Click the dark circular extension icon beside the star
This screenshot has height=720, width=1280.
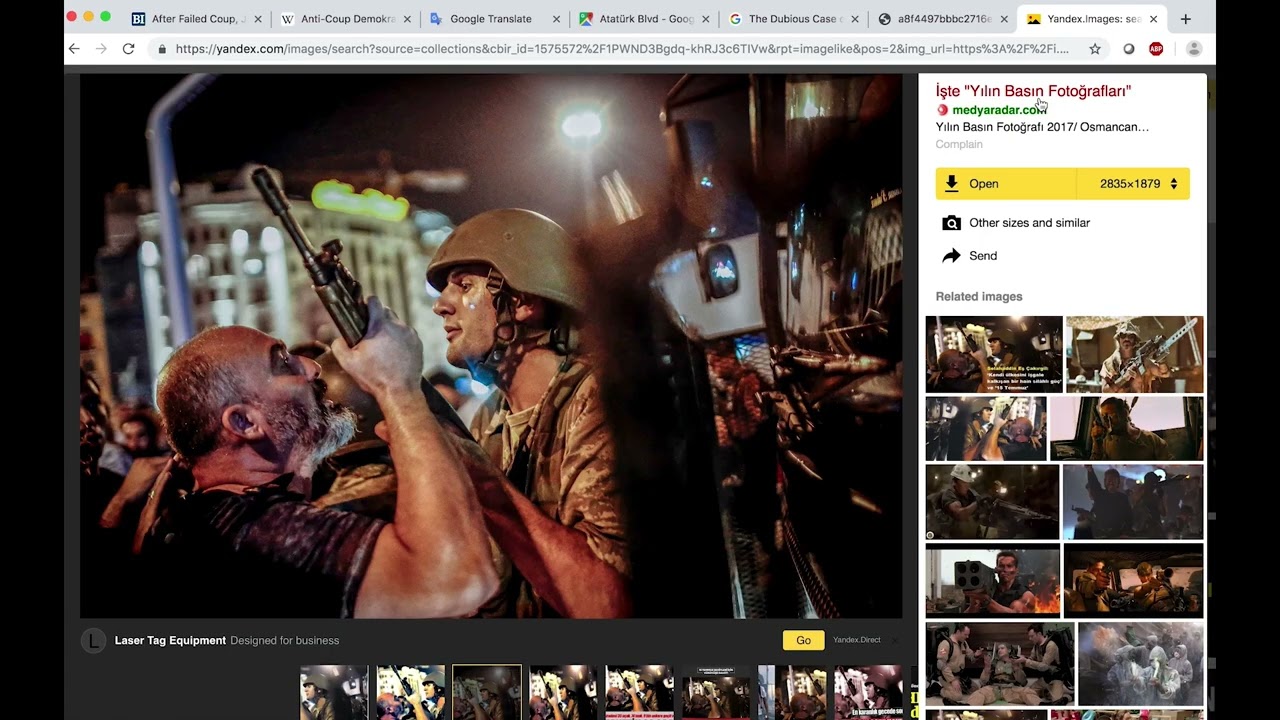pos(1129,48)
